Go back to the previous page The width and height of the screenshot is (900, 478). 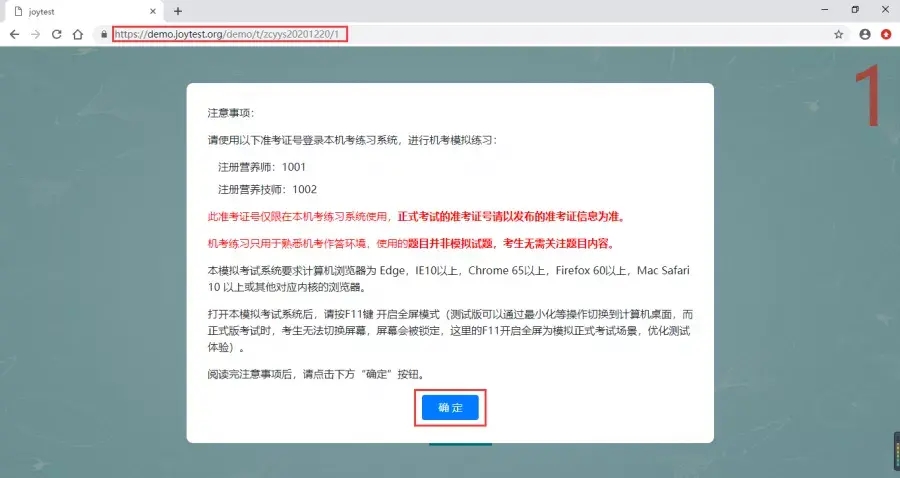pos(14,34)
